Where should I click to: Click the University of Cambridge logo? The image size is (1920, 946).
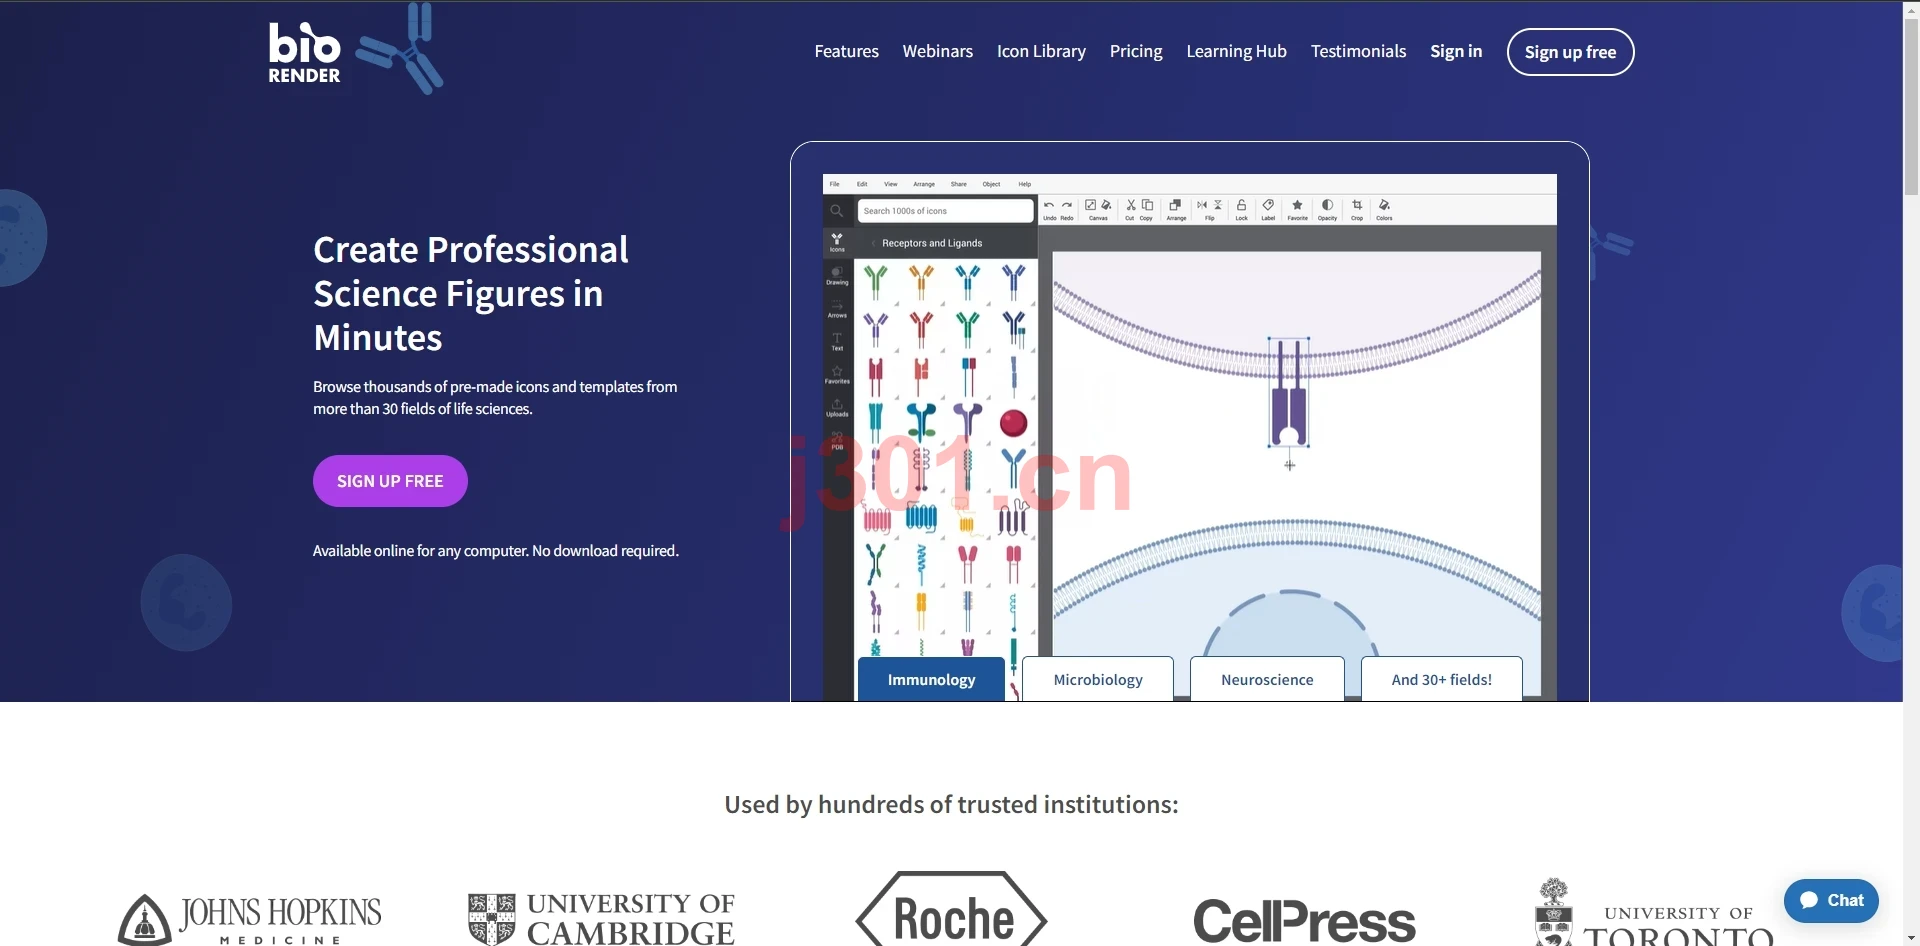602,918
